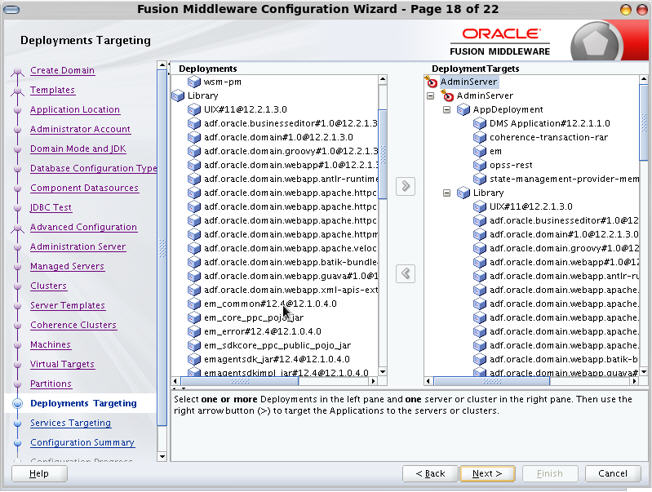
Task: Click icon of em_common#12.4@12.1.0.4.0 library
Action: [194, 304]
